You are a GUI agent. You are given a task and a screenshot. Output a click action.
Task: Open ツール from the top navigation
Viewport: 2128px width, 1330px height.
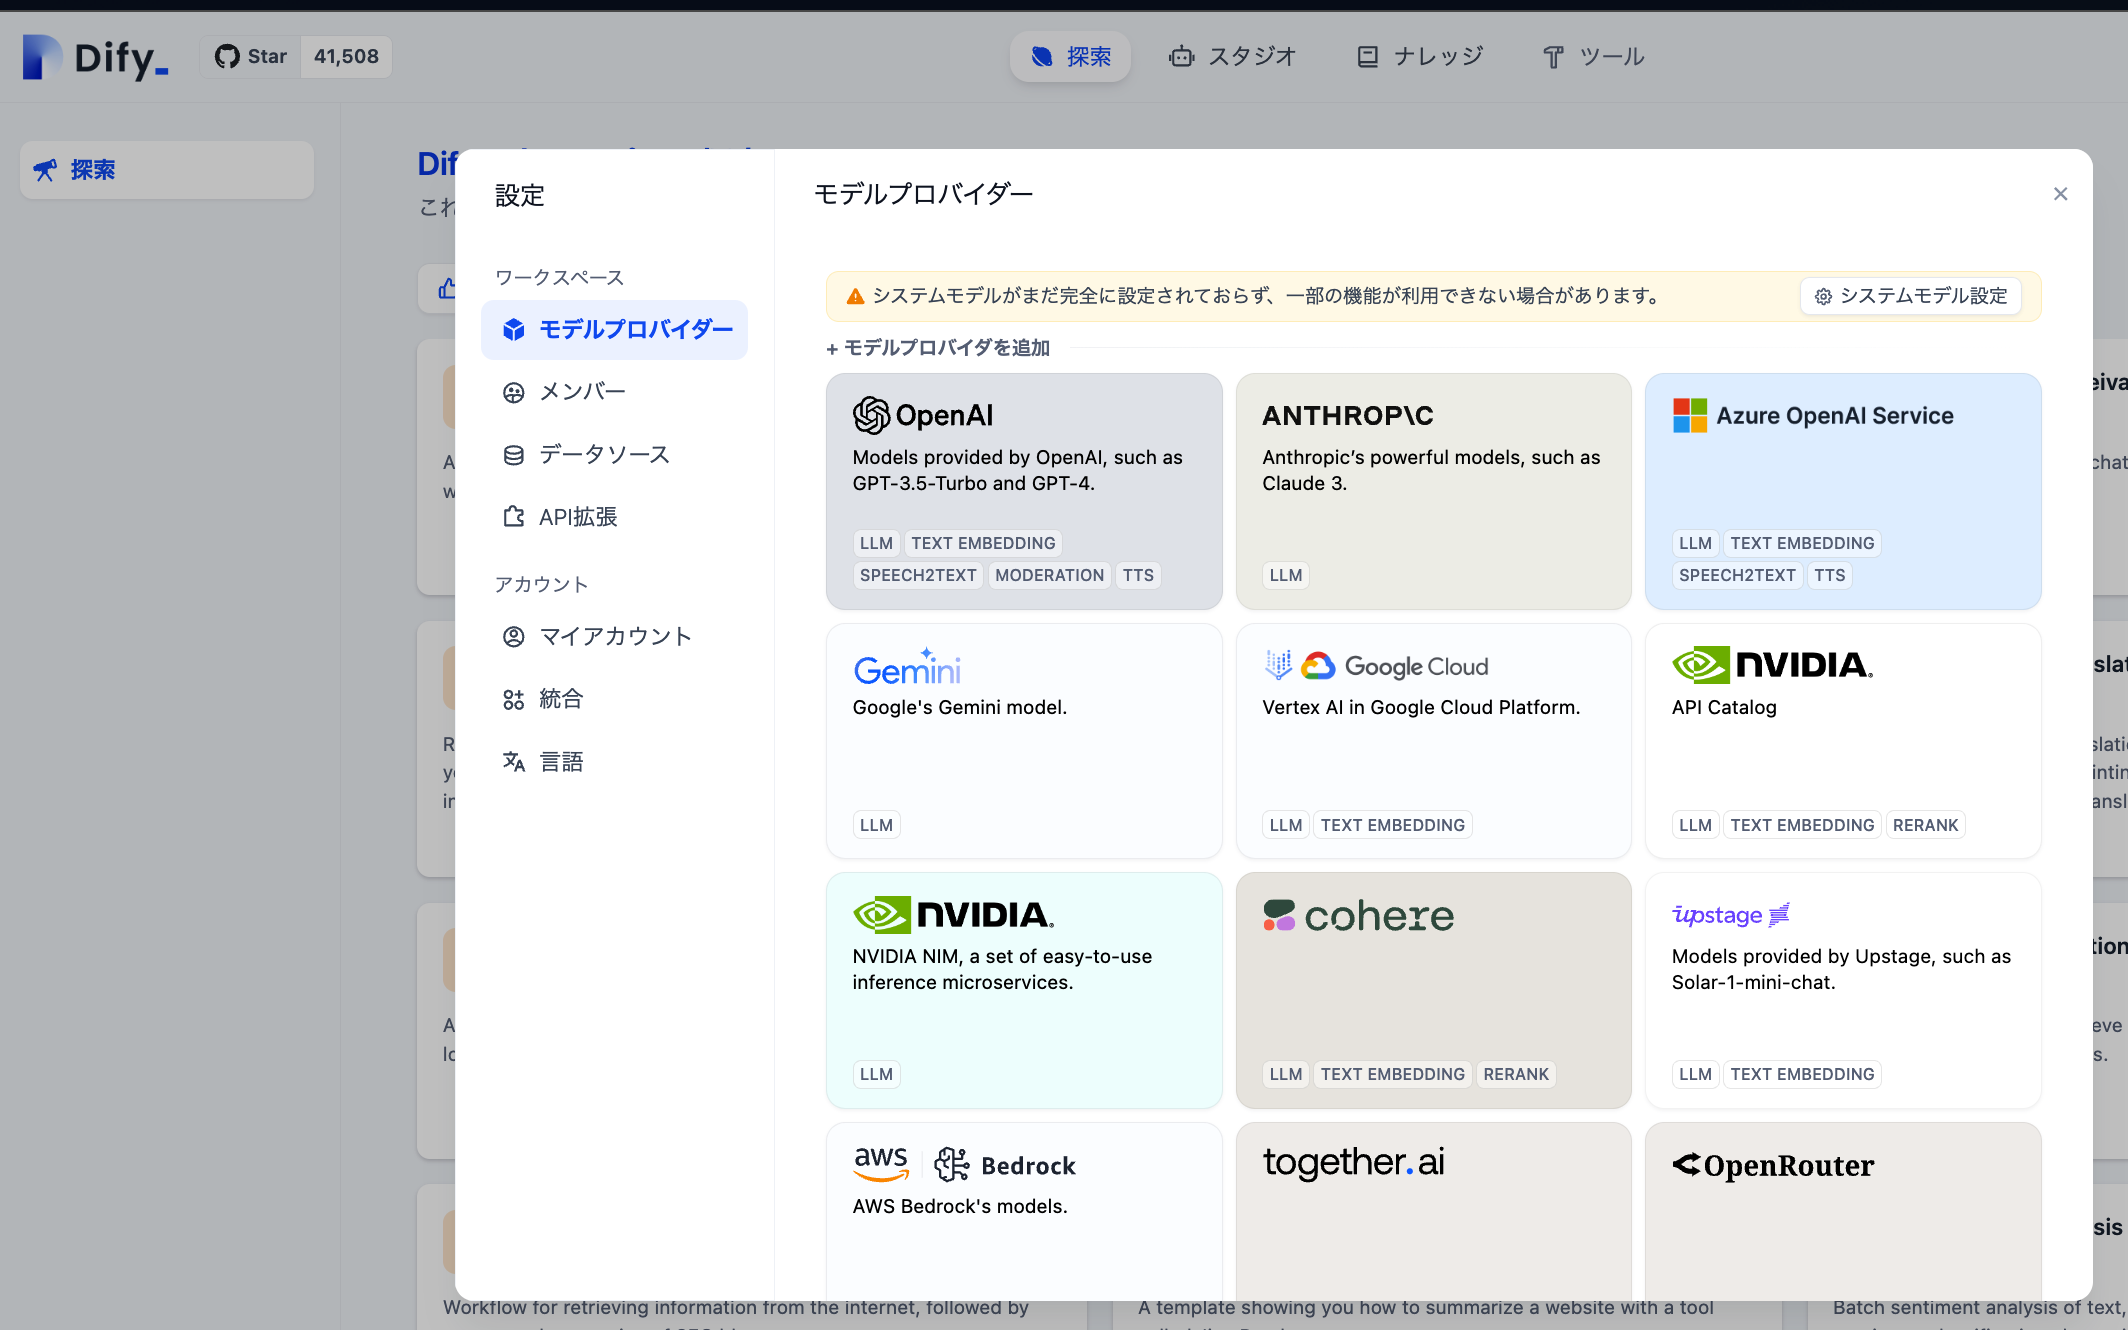pyautogui.click(x=1592, y=56)
